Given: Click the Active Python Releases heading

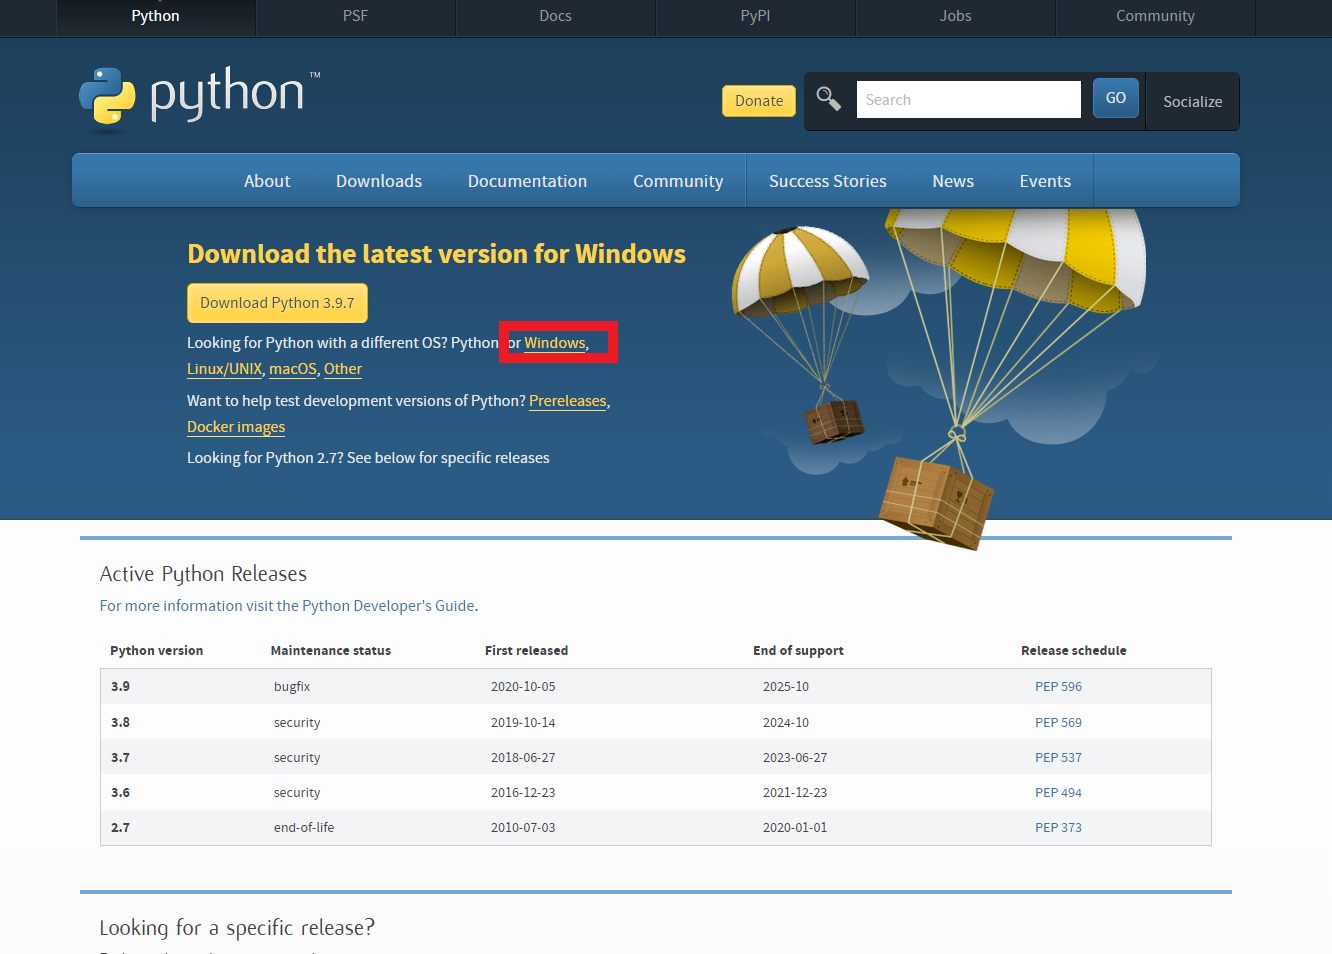Looking at the screenshot, I should 203,574.
